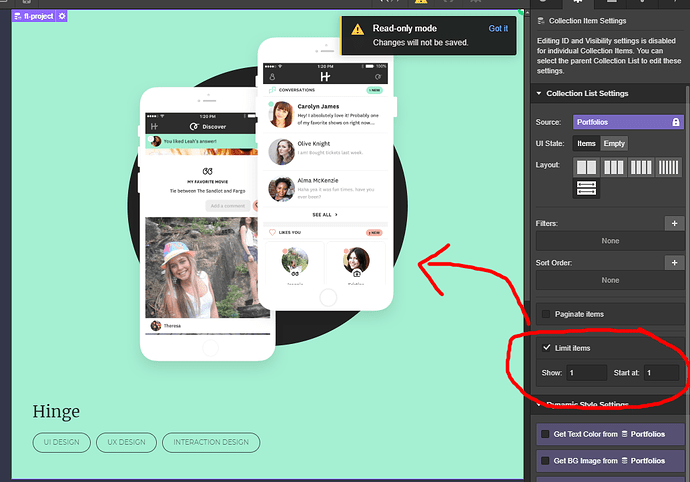
Task: Add a new filter with plus
Action: 674,224
